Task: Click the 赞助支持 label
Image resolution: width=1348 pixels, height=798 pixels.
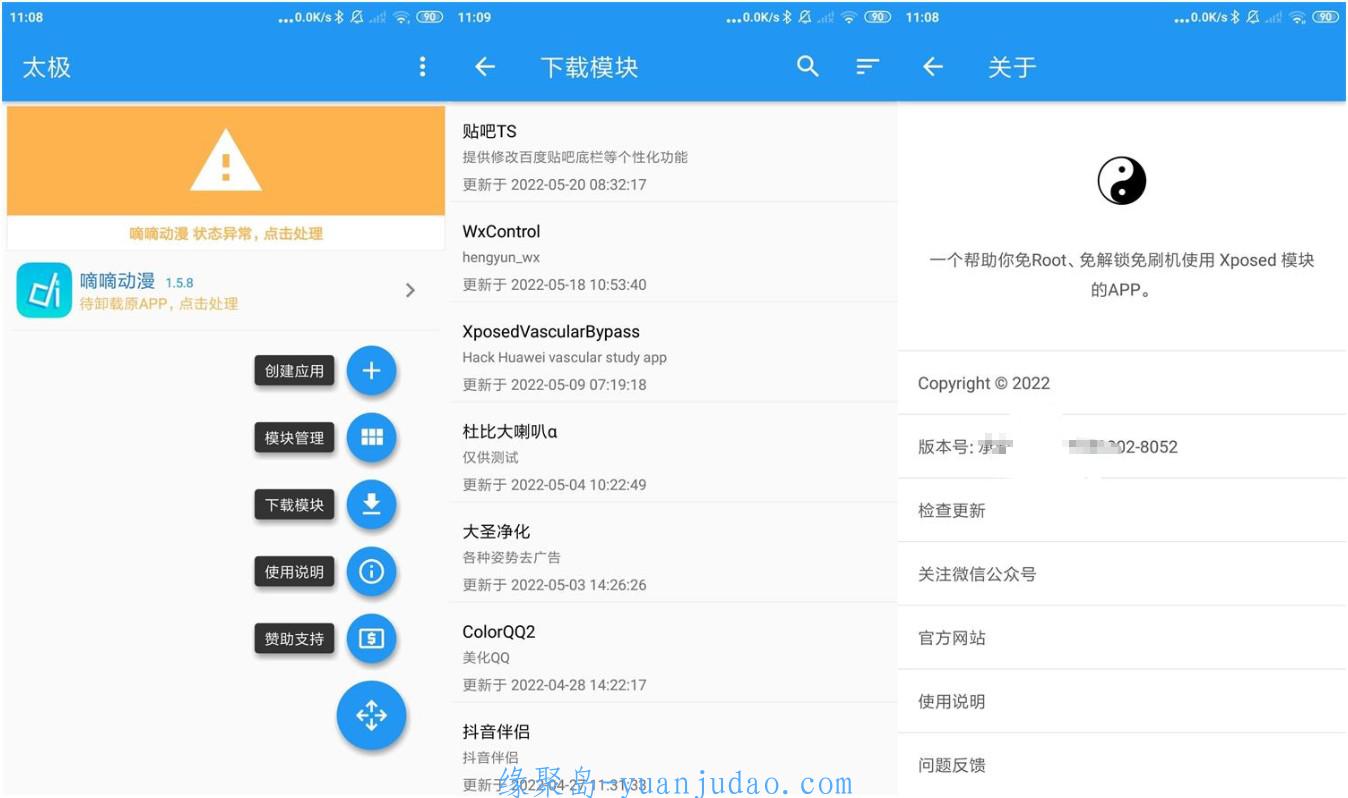Action: pos(294,639)
